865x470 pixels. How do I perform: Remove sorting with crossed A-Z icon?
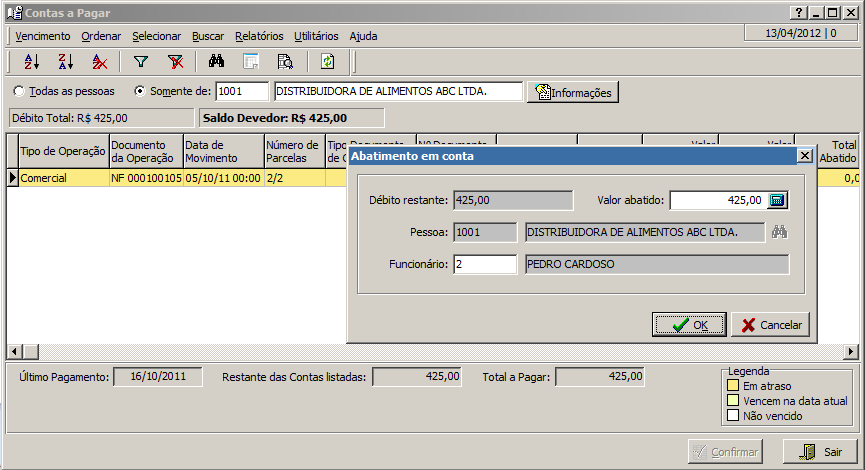tap(99, 61)
